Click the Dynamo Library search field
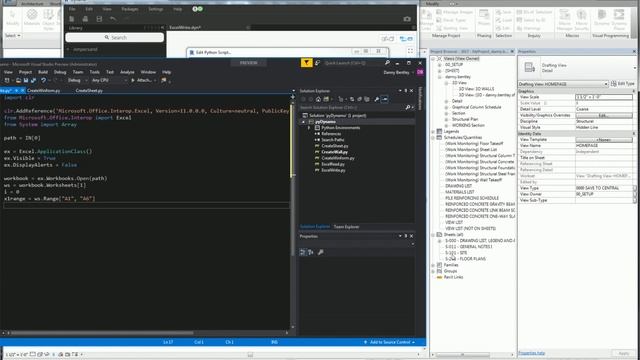This screenshot has height=360, width=640. tap(115, 38)
